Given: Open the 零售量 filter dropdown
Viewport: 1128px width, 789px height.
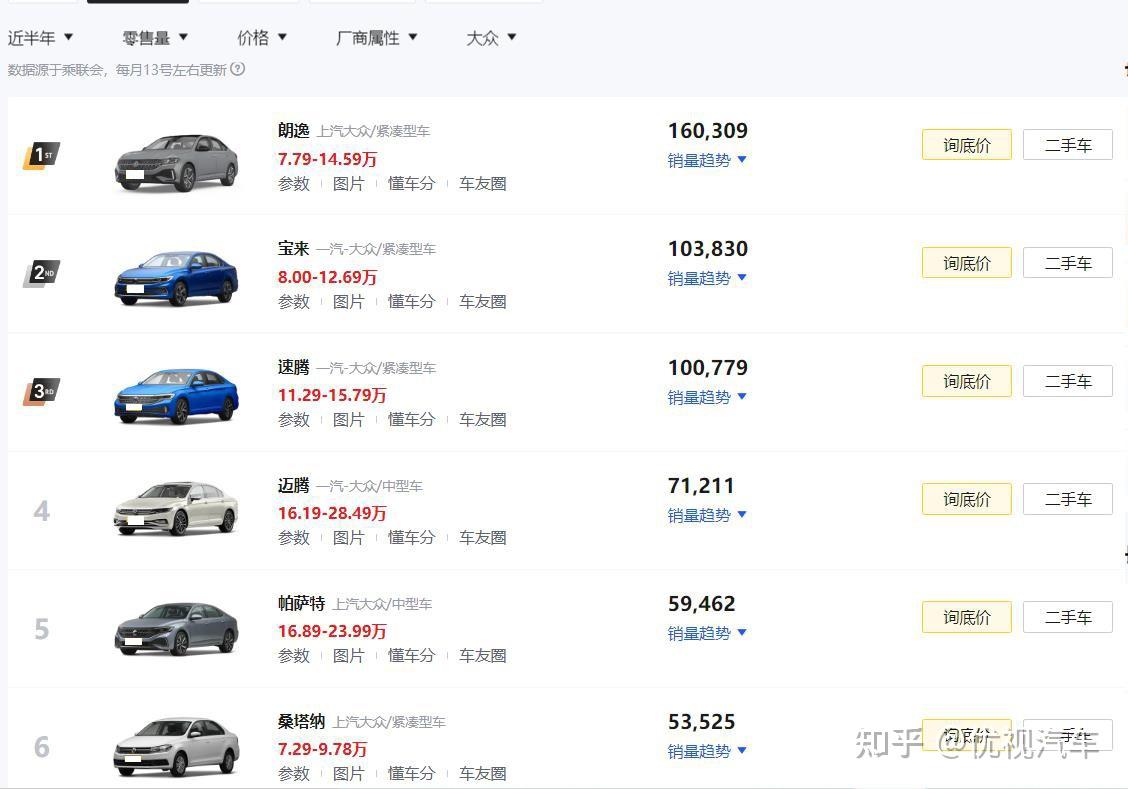Looking at the screenshot, I should point(155,38).
